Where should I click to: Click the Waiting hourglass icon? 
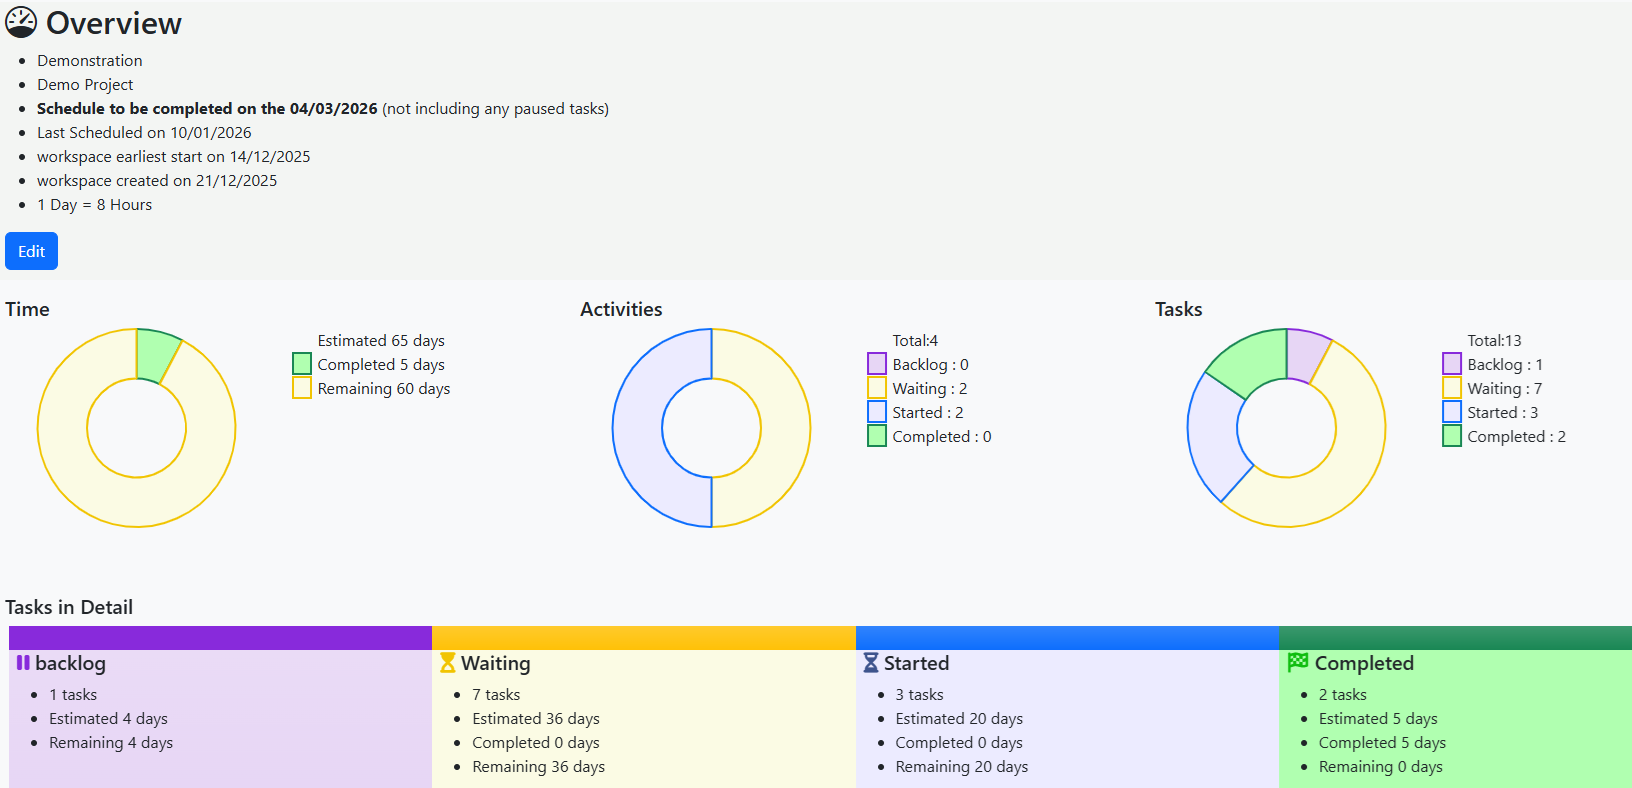coord(447,663)
